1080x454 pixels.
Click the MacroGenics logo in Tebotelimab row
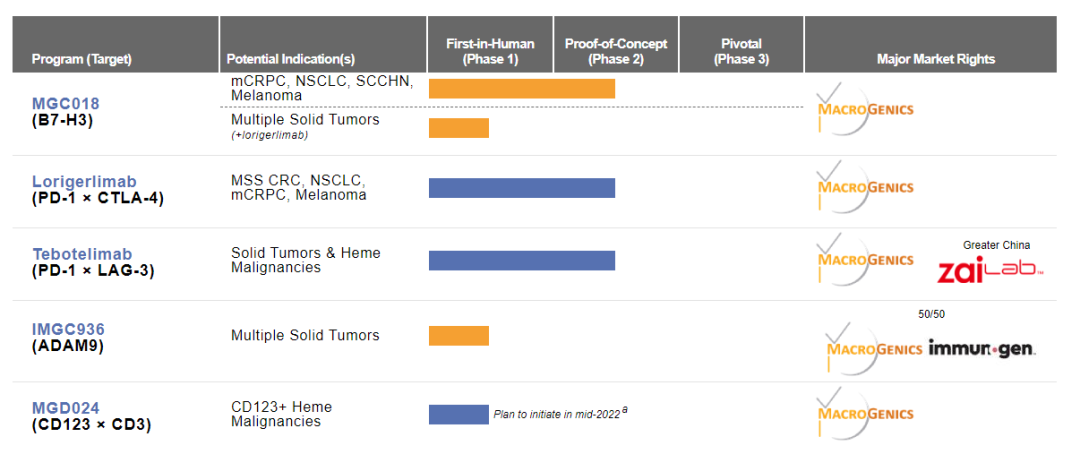864,259
